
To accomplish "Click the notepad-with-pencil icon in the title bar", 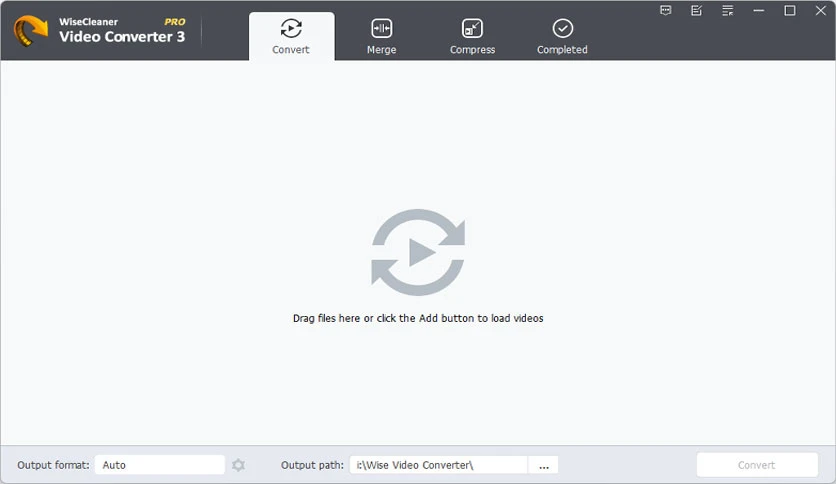I will pyautogui.click(x=696, y=11).
